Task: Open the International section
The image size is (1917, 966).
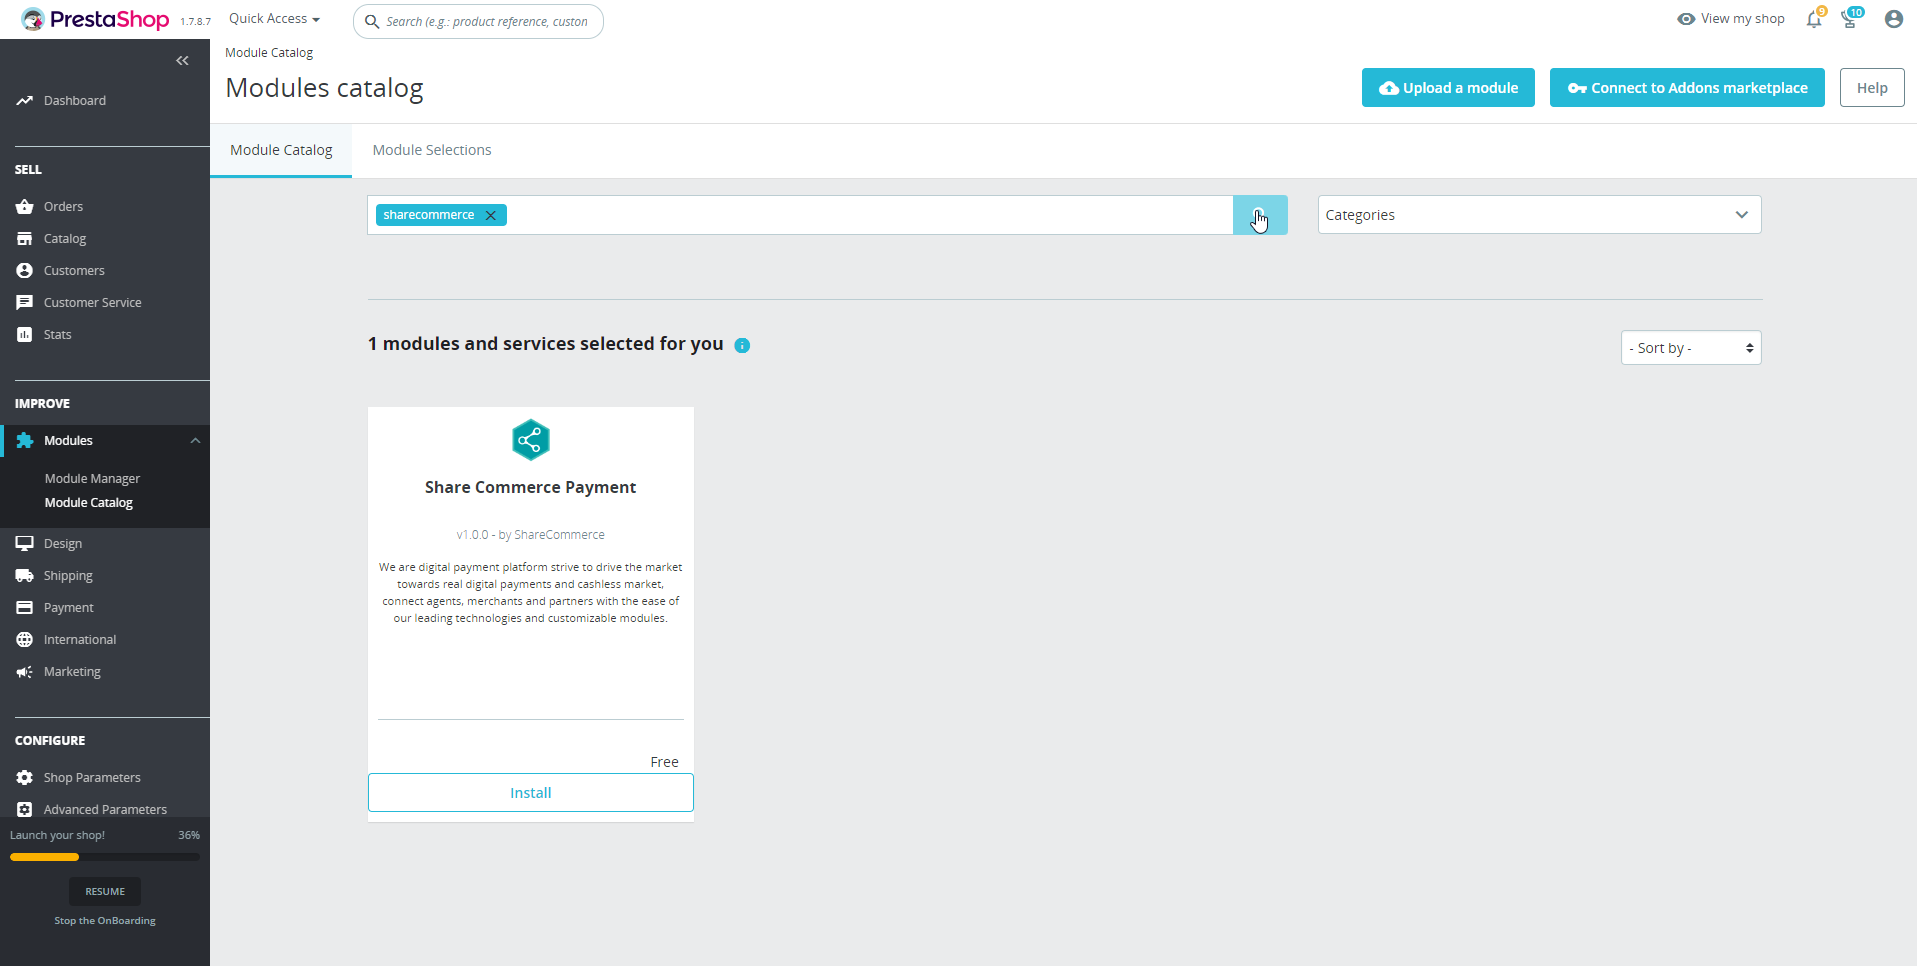Action: pyautogui.click(x=78, y=639)
